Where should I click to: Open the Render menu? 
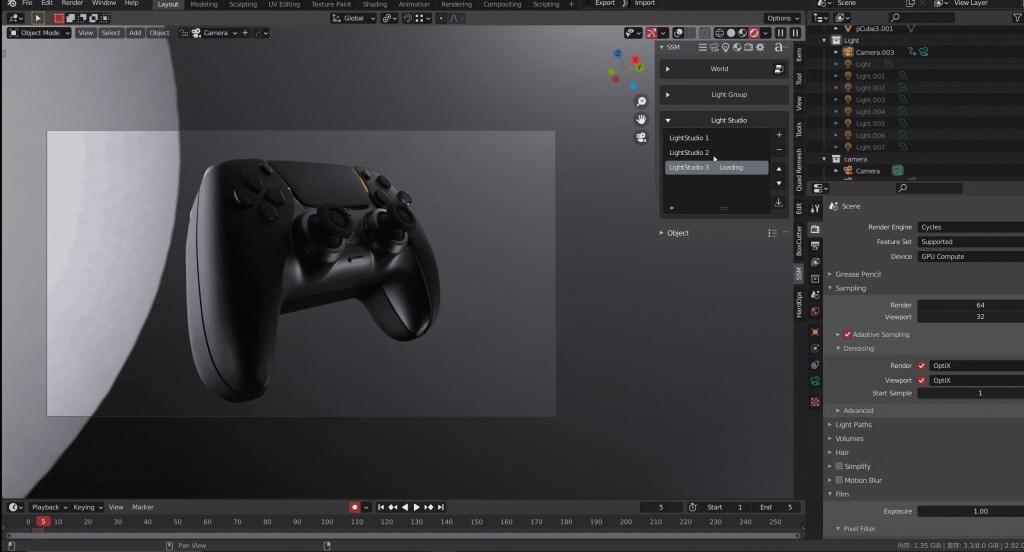point(72,3)
